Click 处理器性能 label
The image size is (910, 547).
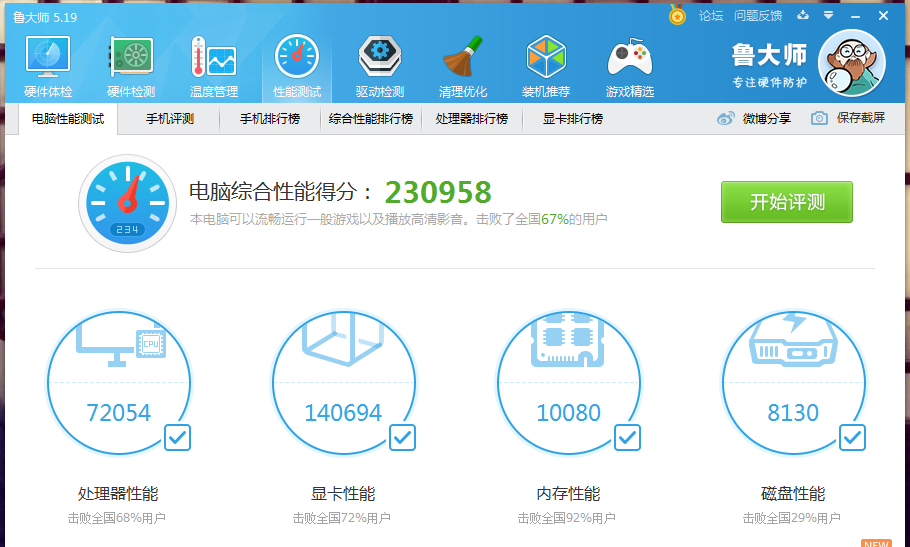tap(118, 494)
